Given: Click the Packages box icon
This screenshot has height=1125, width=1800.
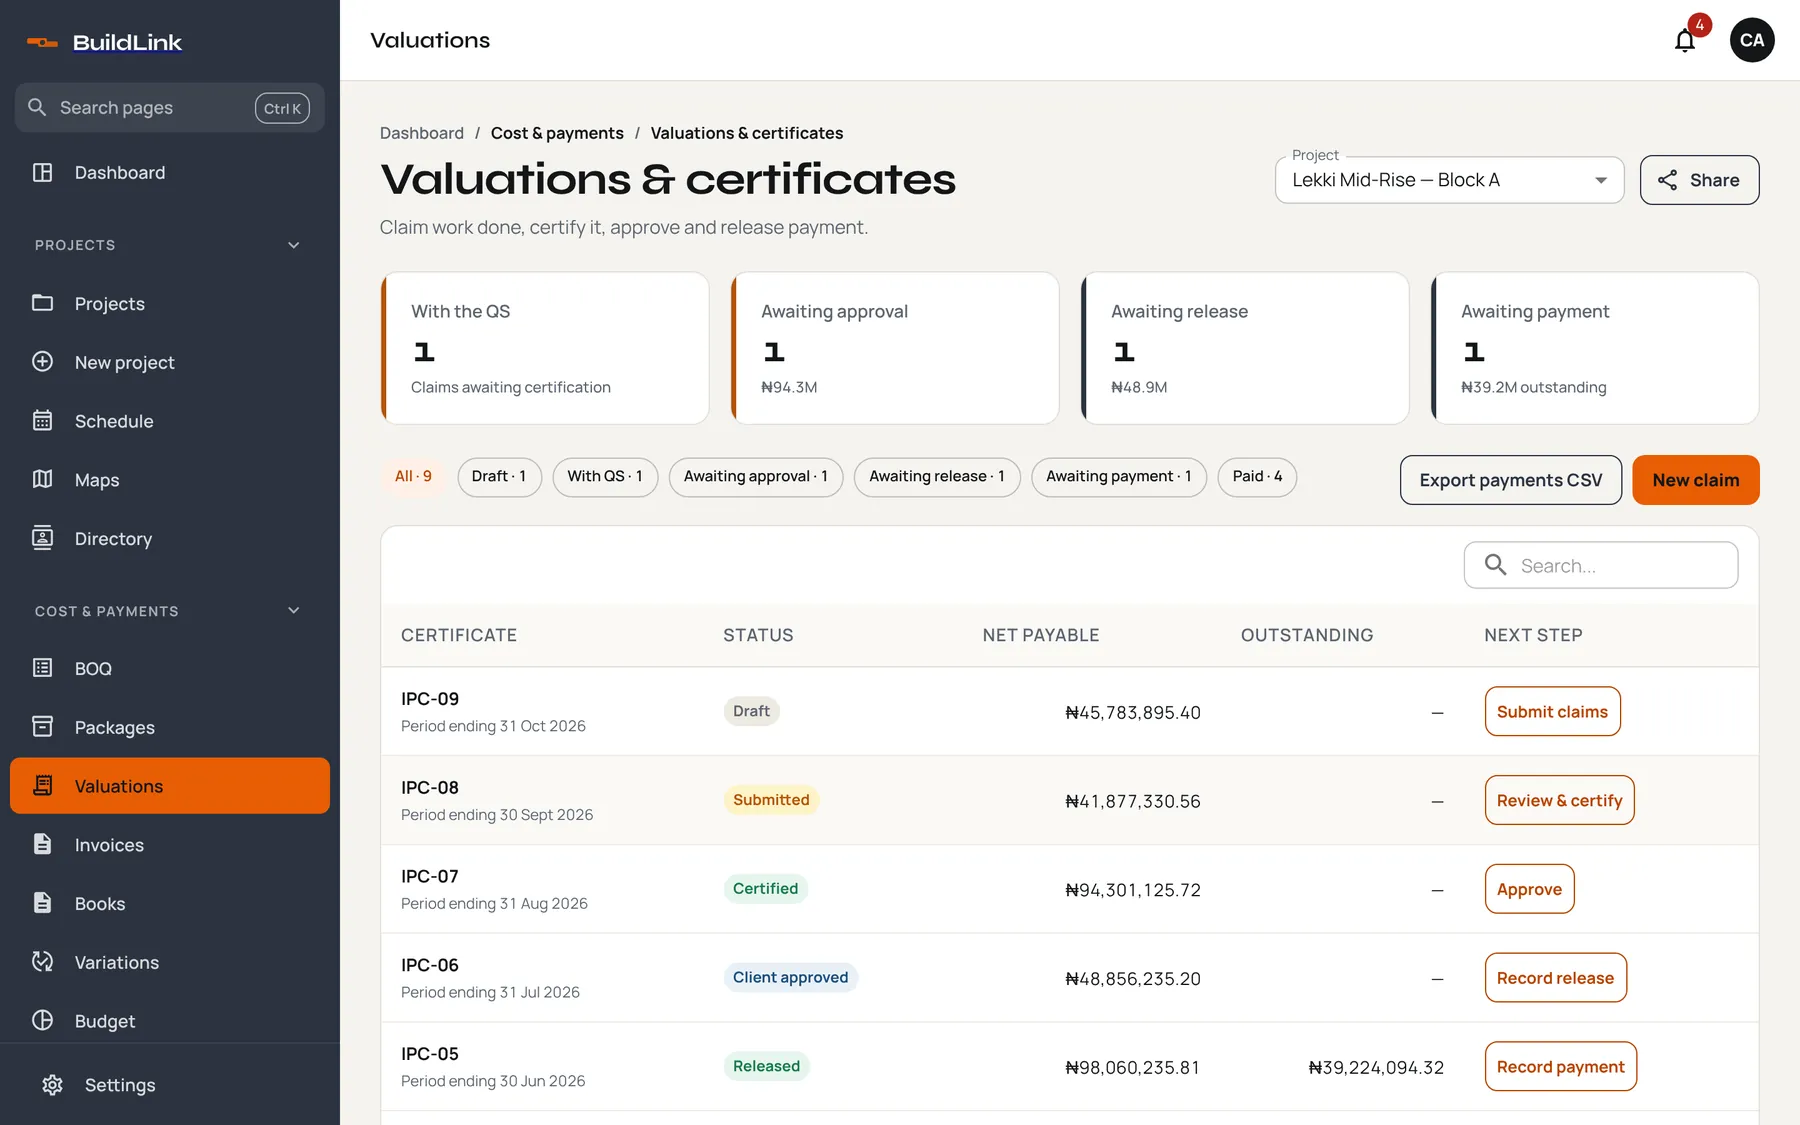Looking at the screenshot, I should click(42, 727).
